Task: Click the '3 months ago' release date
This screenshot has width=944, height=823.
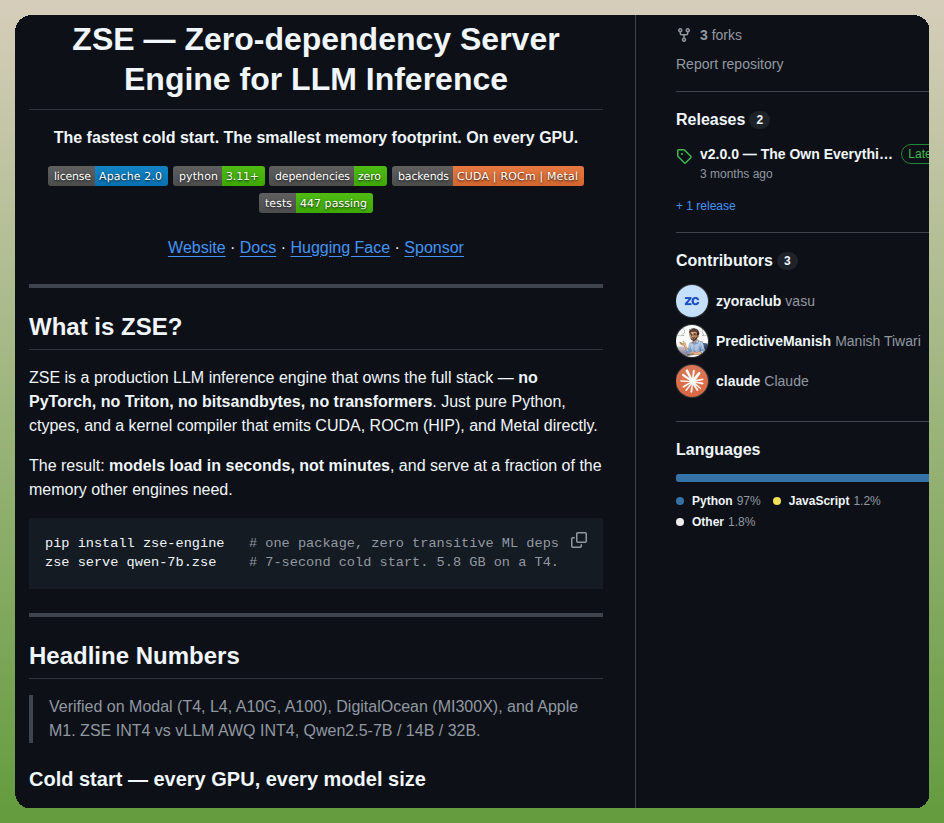Action: click(x=736, y=174)
